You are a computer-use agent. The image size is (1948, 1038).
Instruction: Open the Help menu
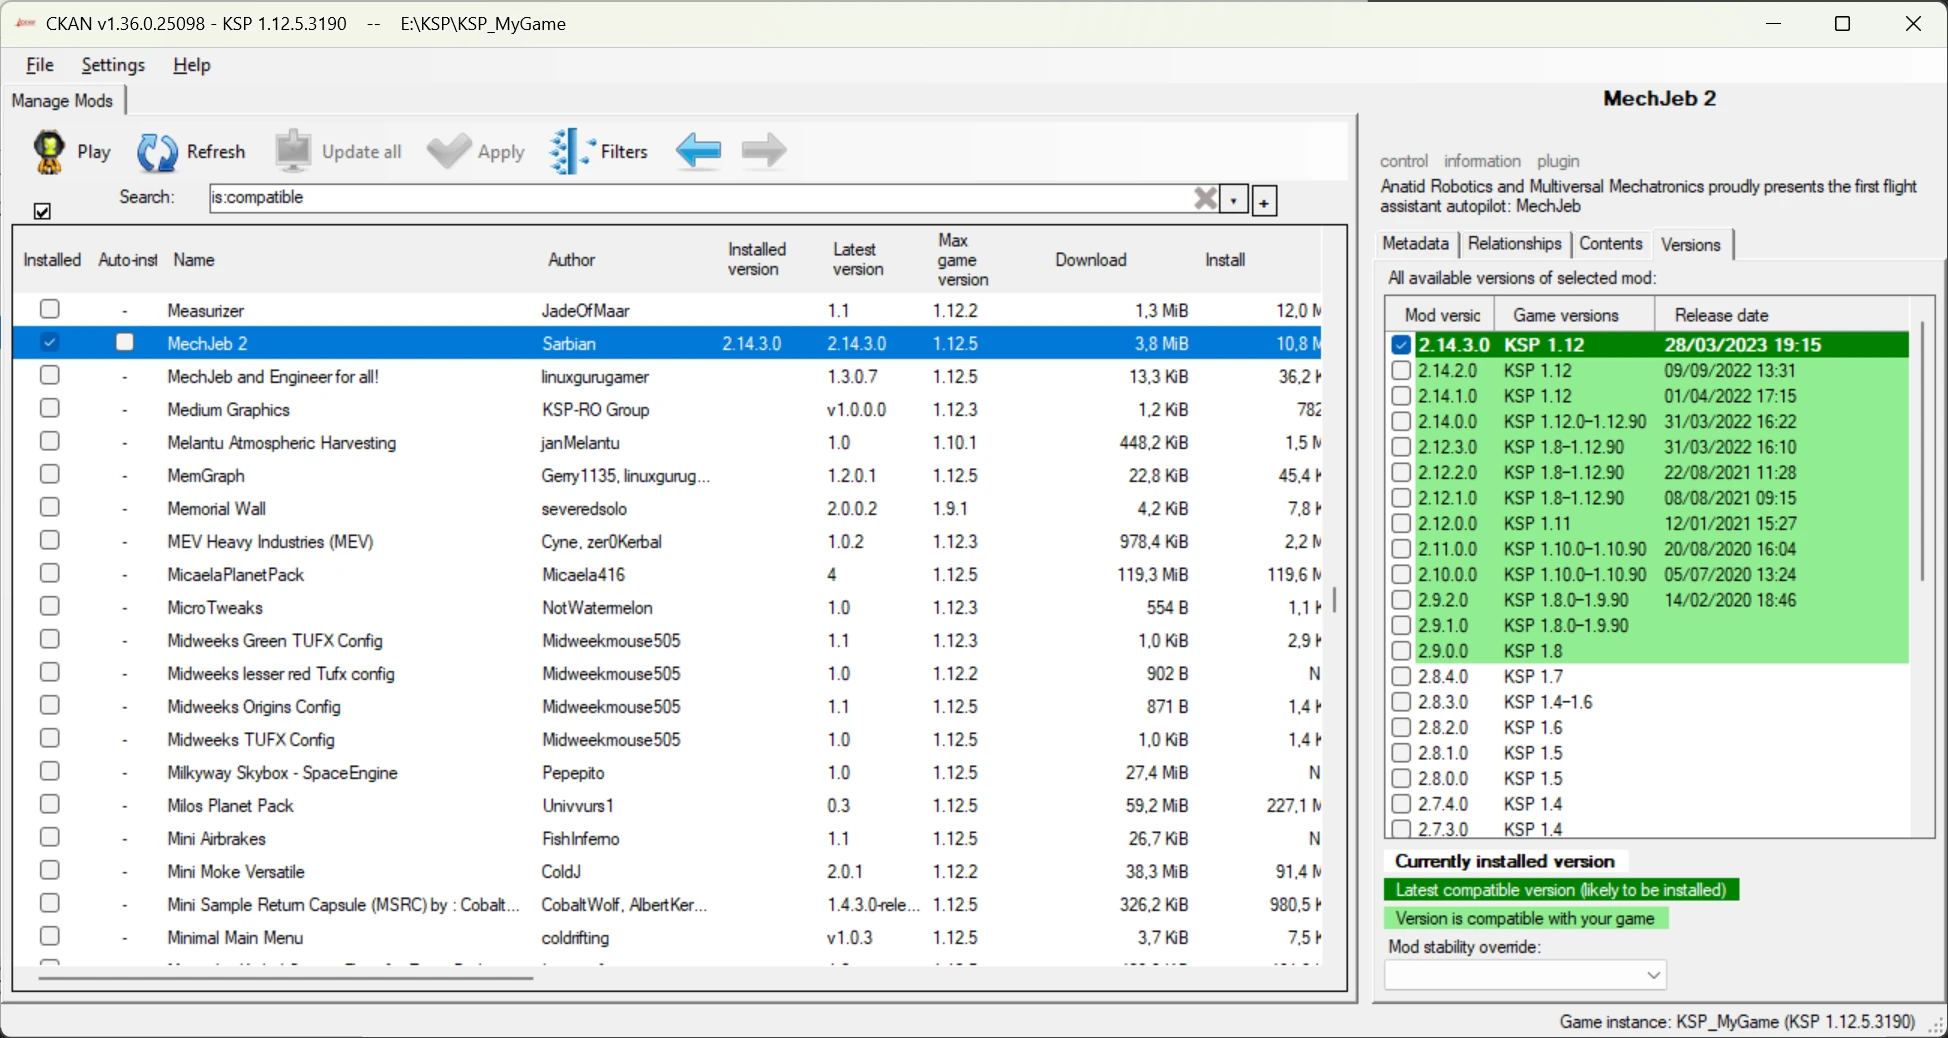192,65
